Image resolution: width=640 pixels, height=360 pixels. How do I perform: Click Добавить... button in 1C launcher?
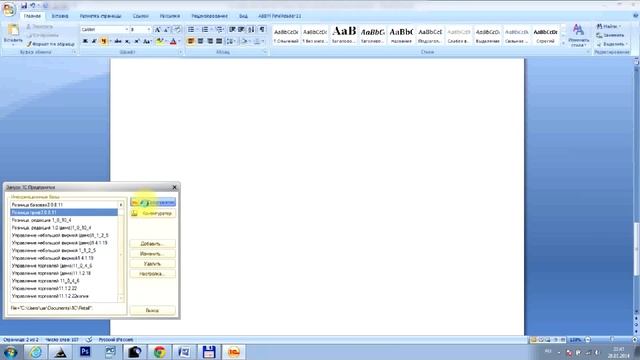(x=153, y=244)
